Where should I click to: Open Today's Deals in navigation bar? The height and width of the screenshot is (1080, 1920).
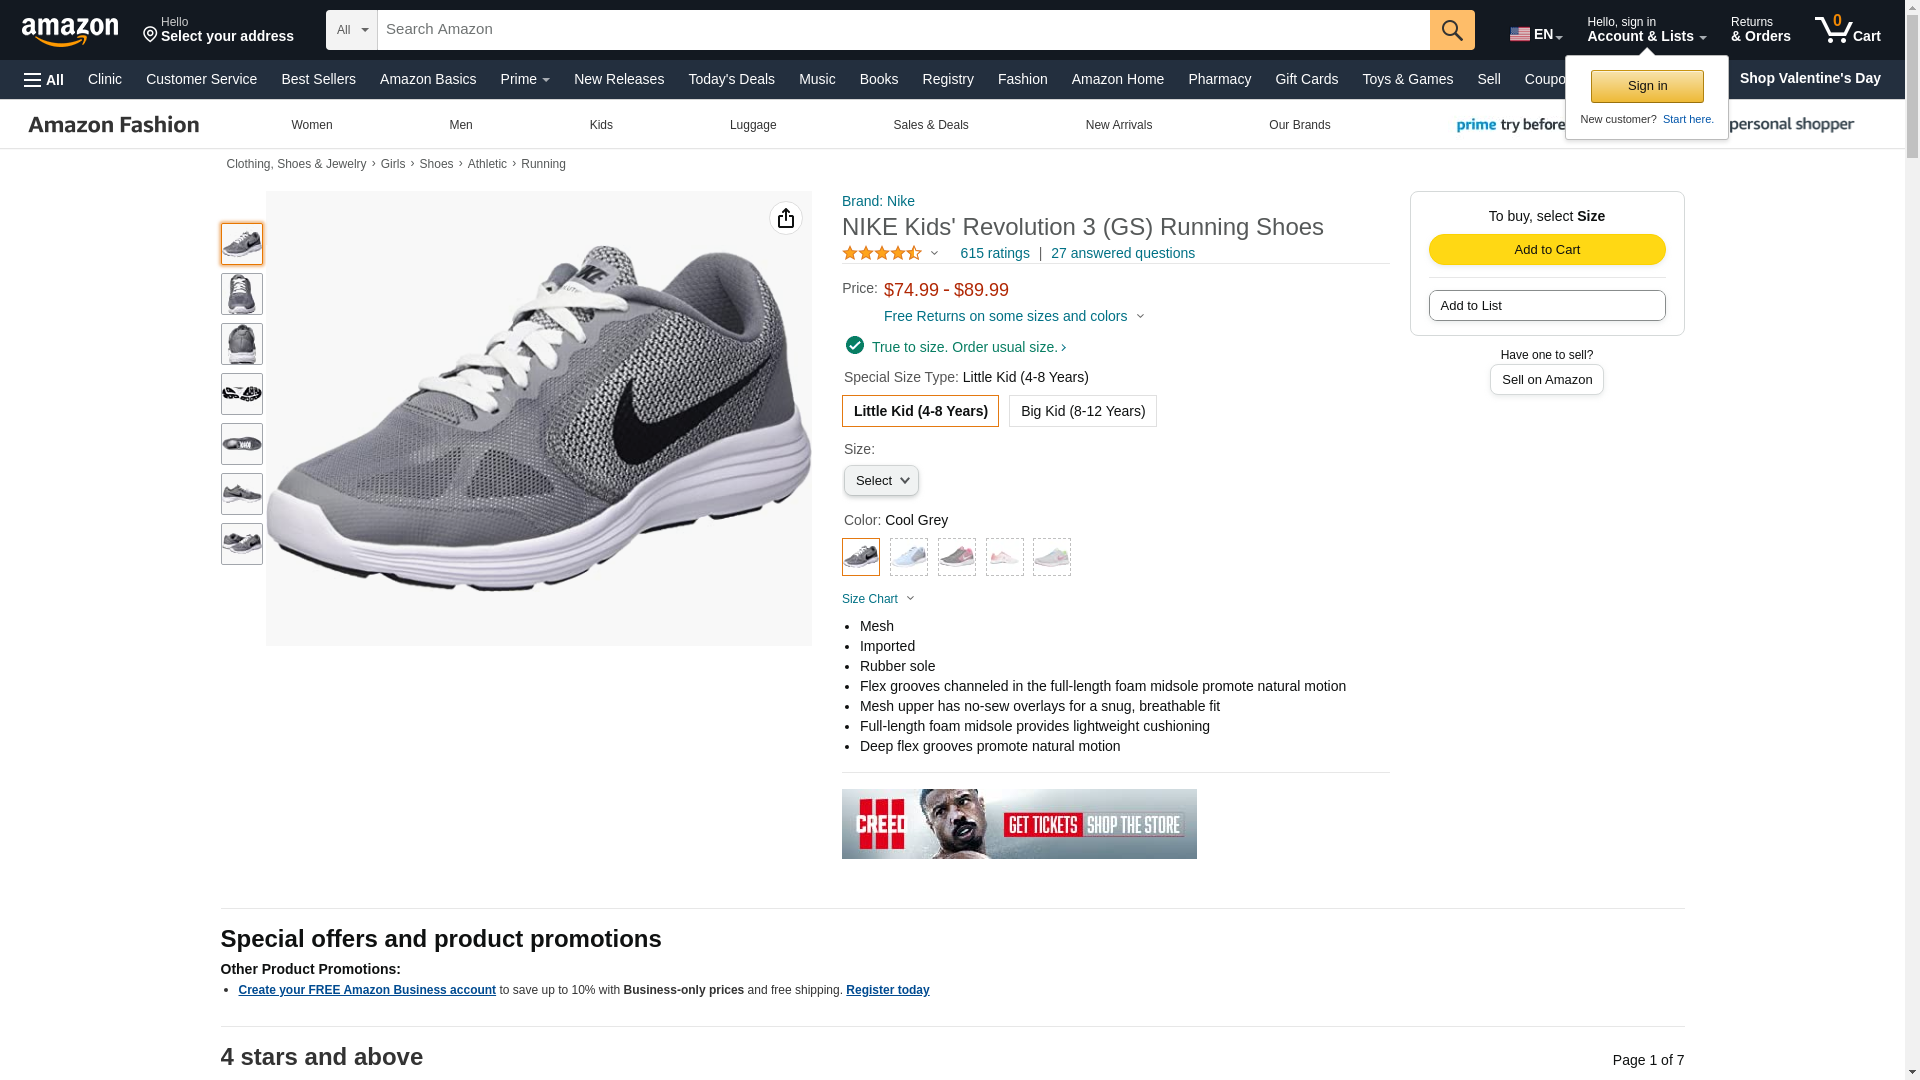click(x=731, y=79)
